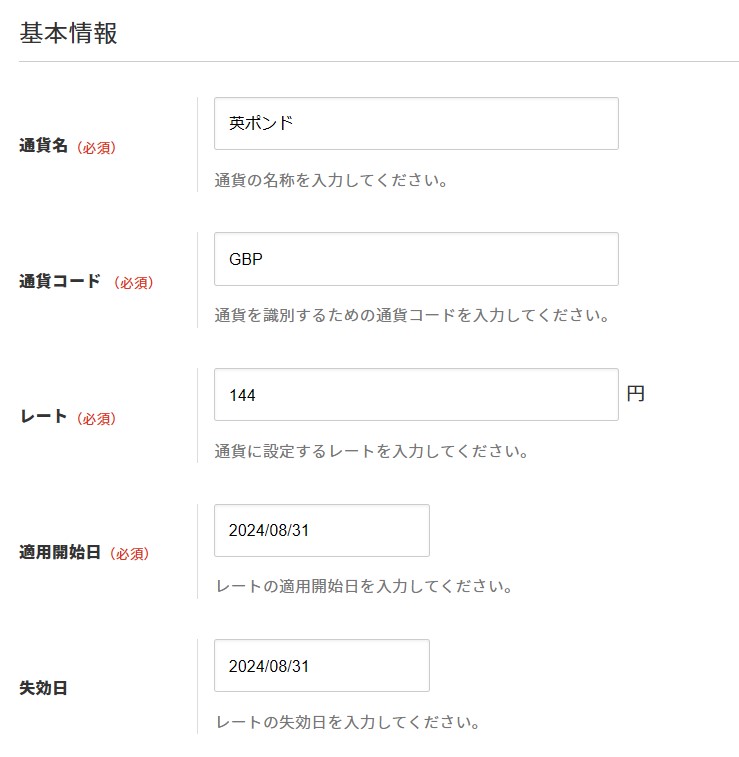Click the 失効日 date input
The image size is (739, 757).
(x=321, y=666)
